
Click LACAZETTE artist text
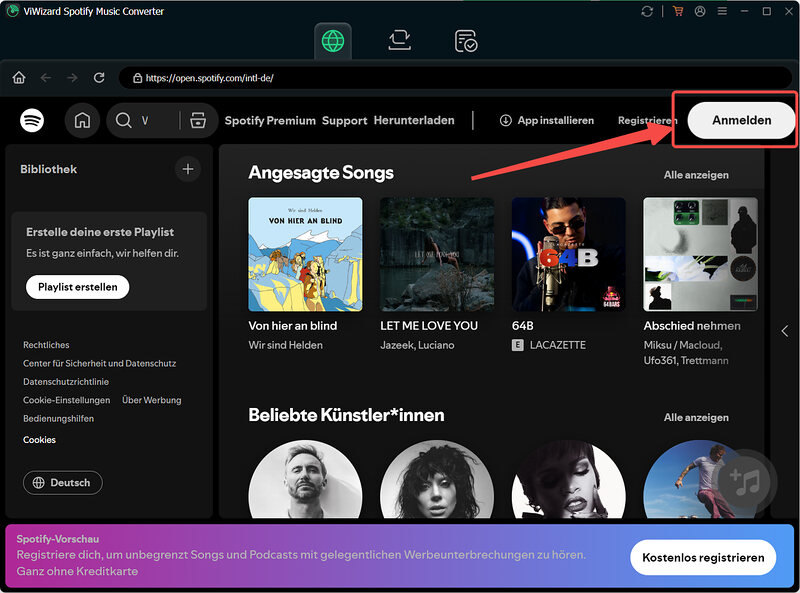point(558,345)
